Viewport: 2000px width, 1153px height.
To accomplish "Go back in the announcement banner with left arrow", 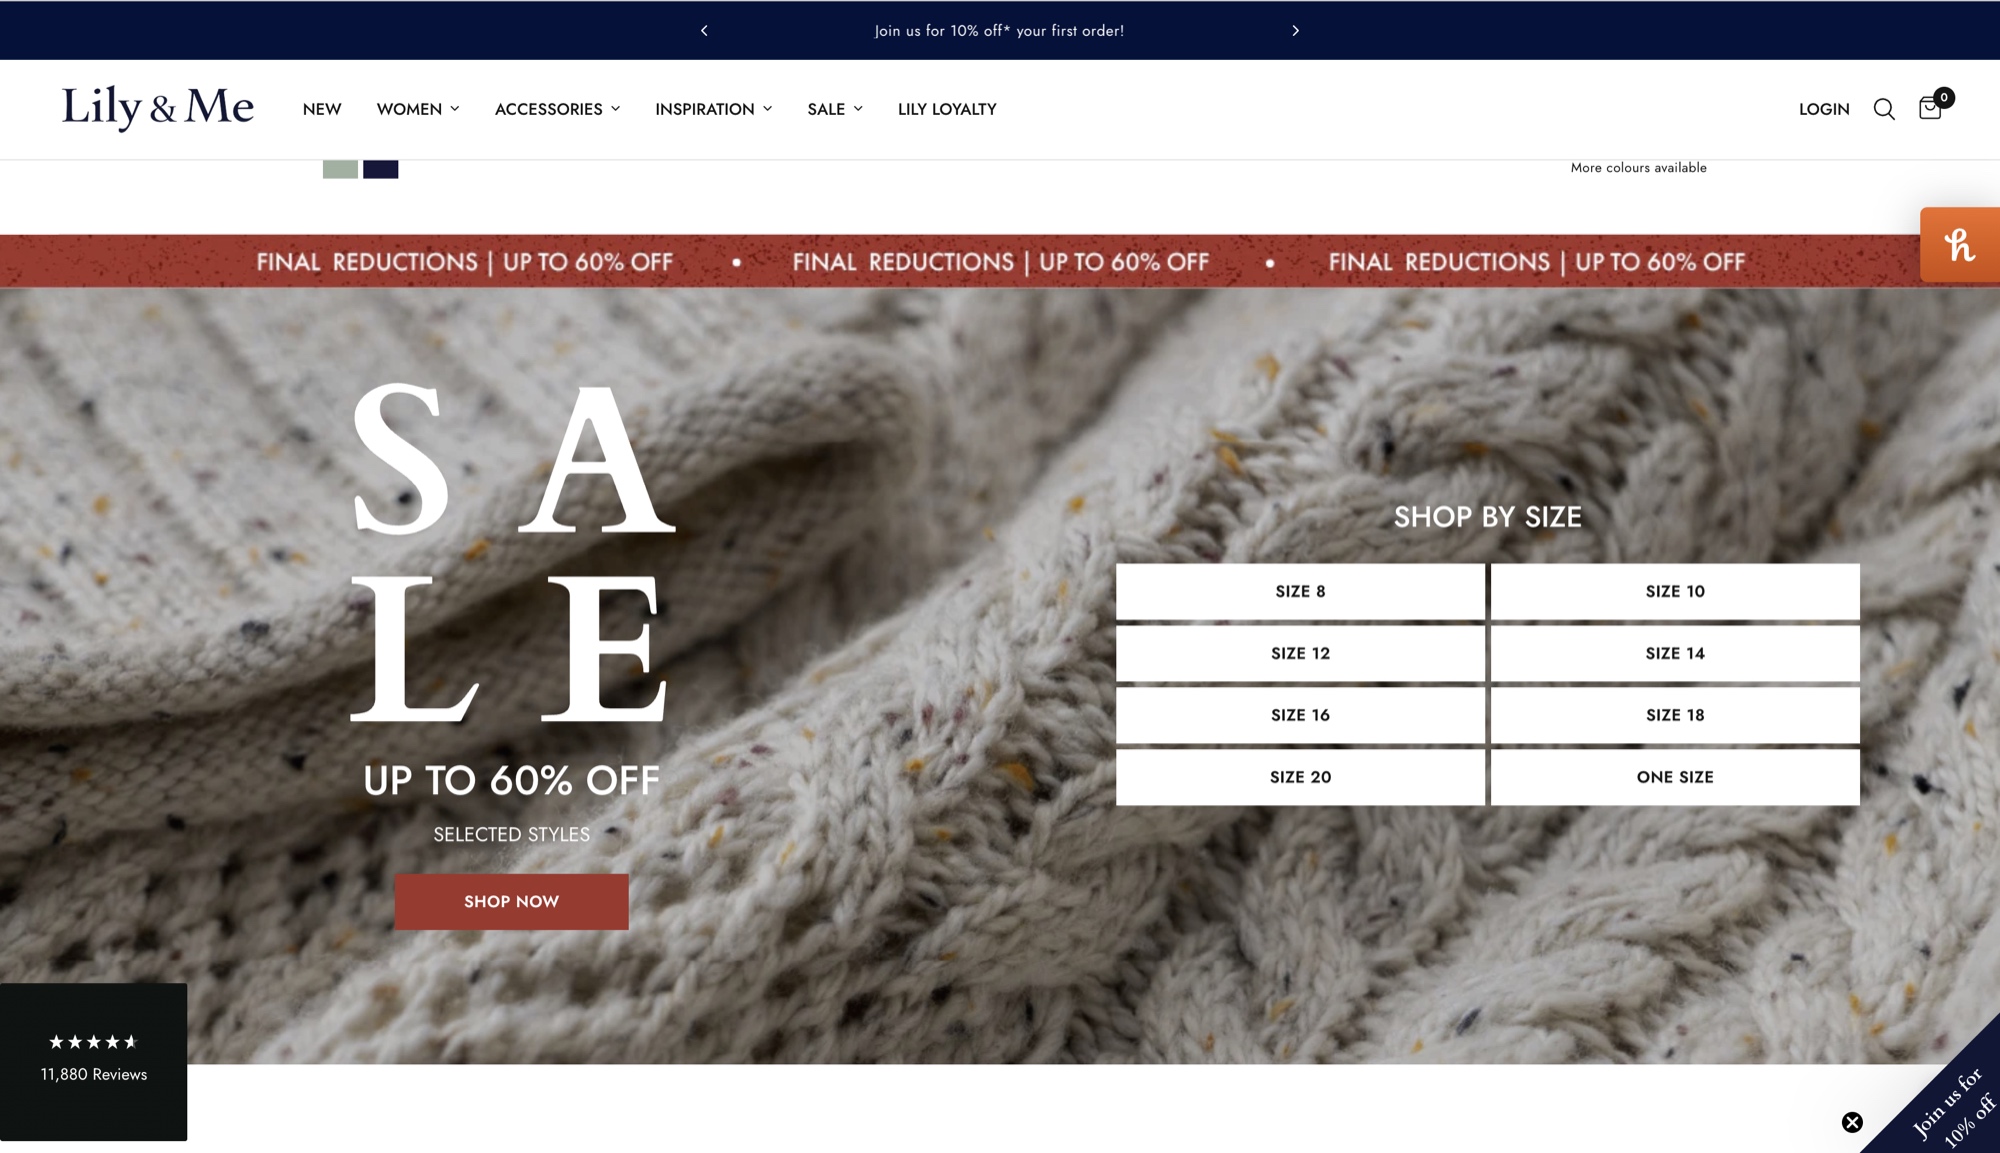I will coord(703,31).
